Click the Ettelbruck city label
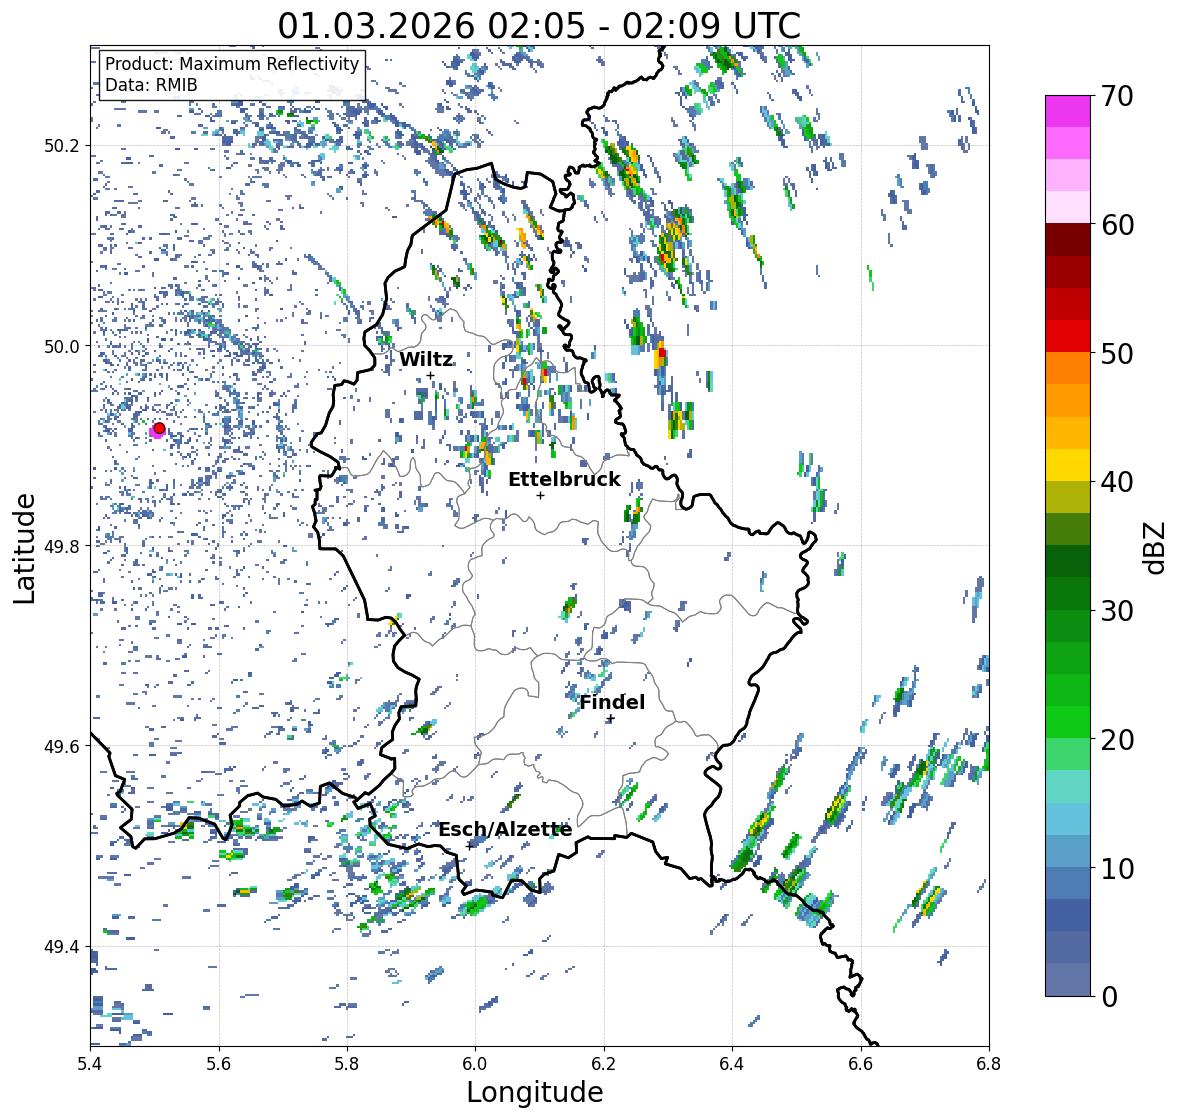The height and width of the screenshot is (1117, 1179). [x=564, y=480]
